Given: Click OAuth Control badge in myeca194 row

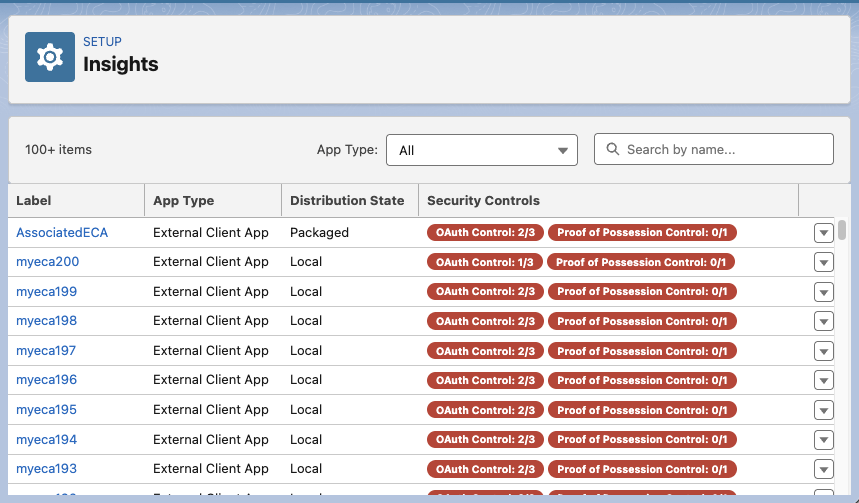Looking at the screenshot, I should [x=485, y=439].
